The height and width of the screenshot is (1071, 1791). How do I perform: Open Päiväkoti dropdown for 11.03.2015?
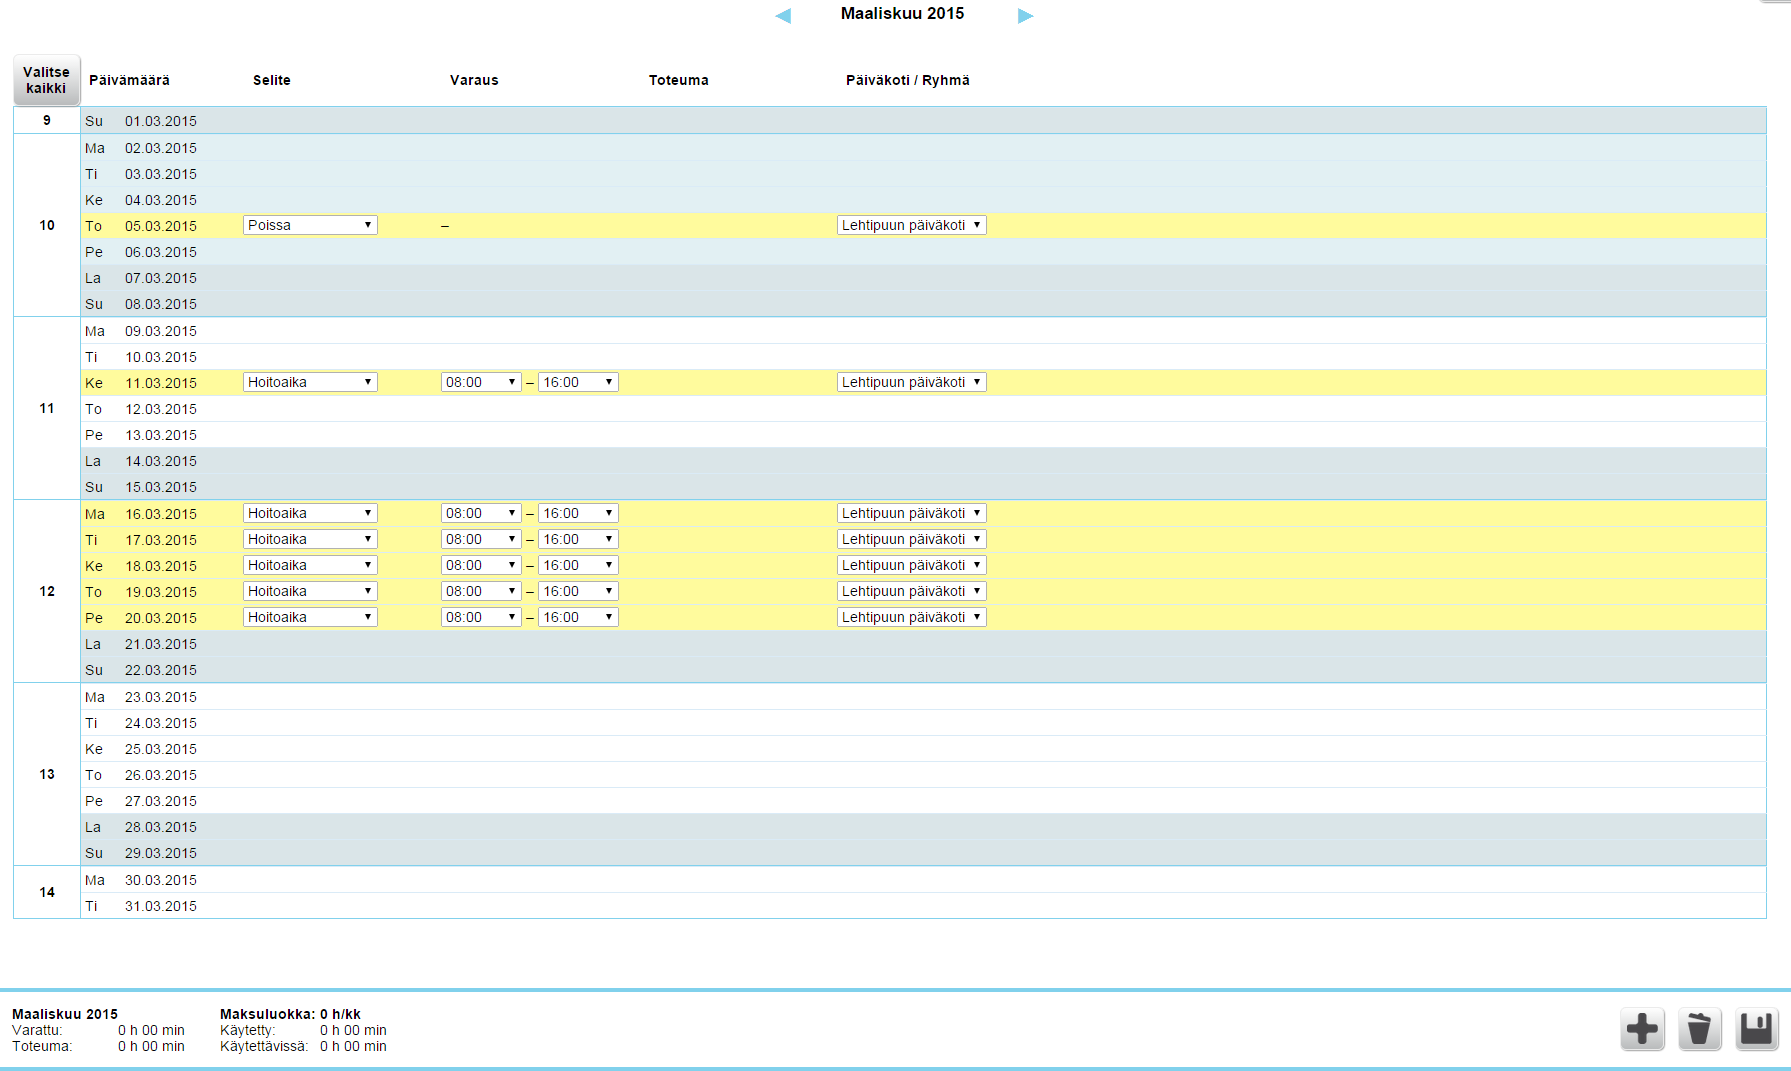coord(911,382)
